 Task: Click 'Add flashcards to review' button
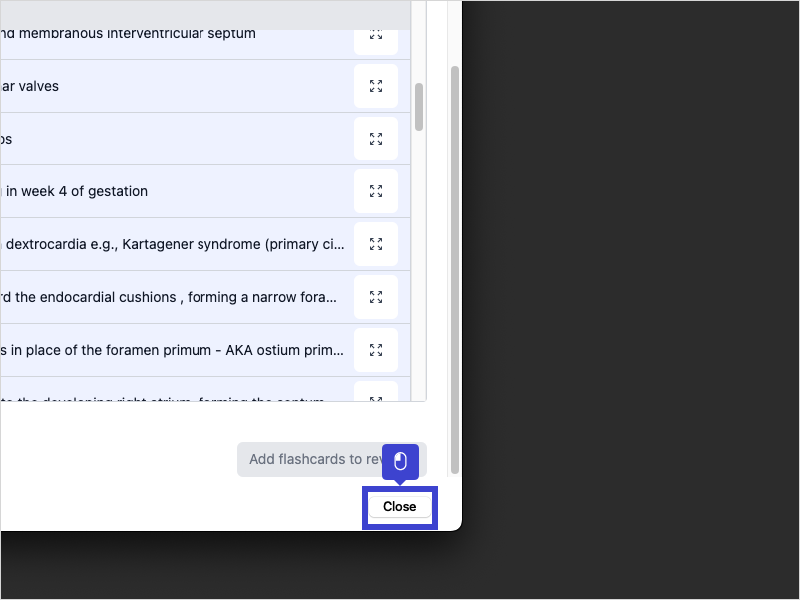click(x=312, y=460)
